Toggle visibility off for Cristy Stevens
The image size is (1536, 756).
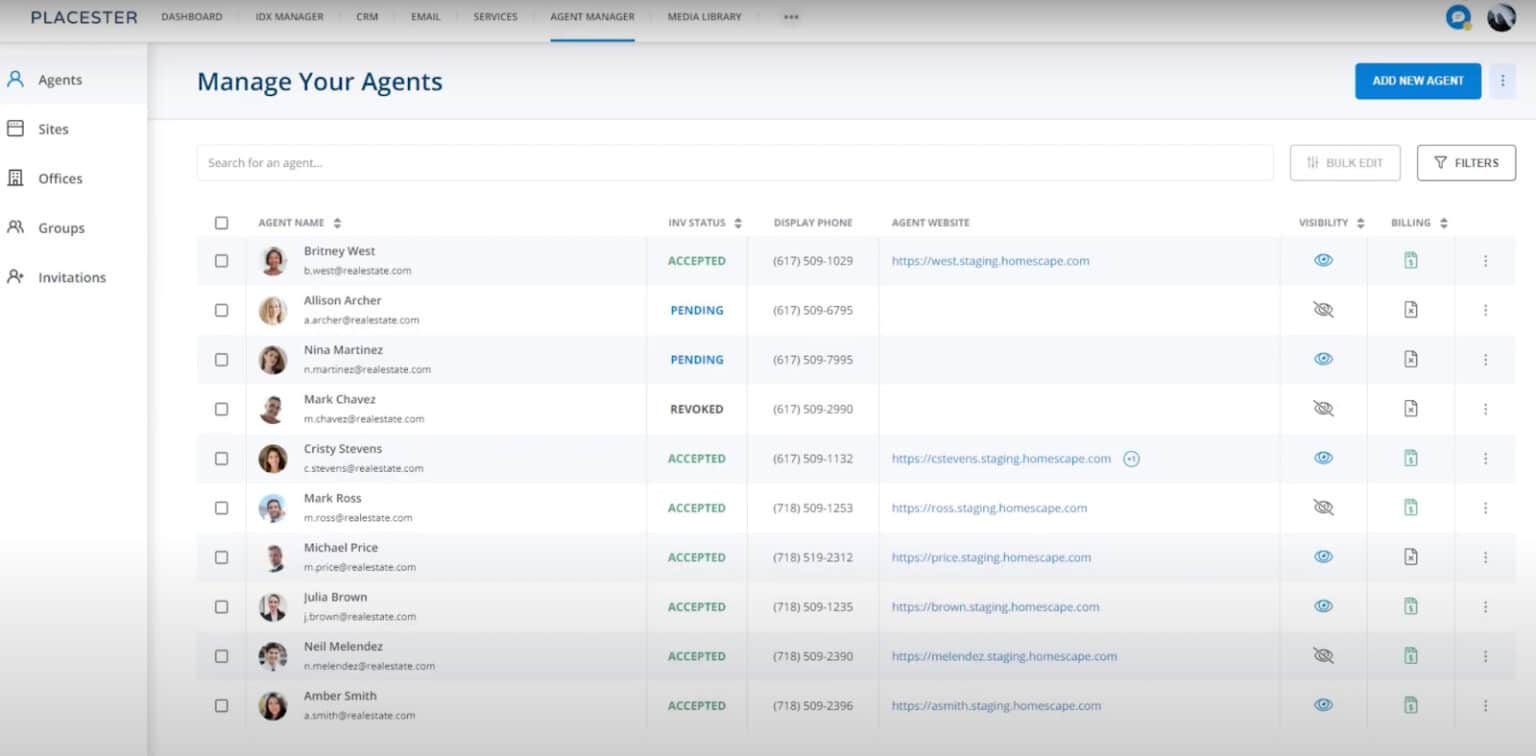coord(1323,457)
